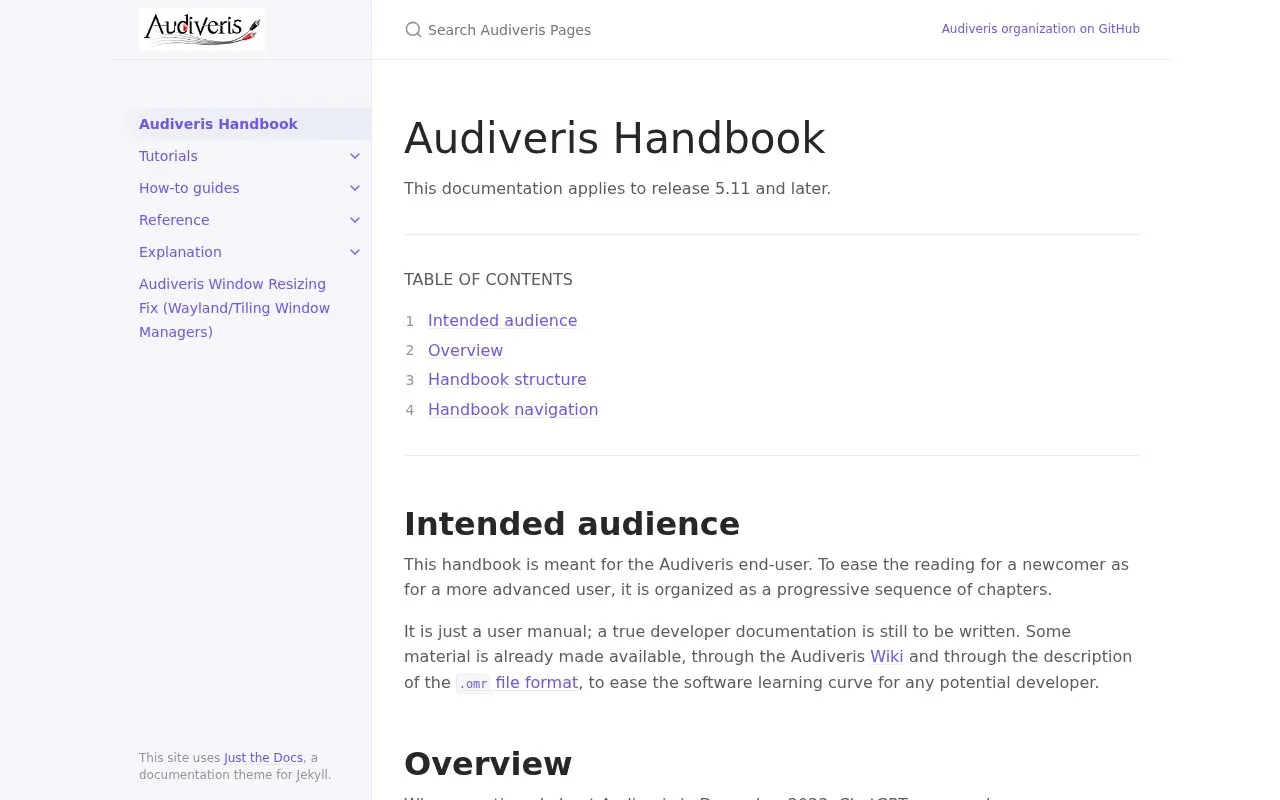1280x800 pixels.
Task: Jump to Handbook structure section link
Action: tap(507, 380)
